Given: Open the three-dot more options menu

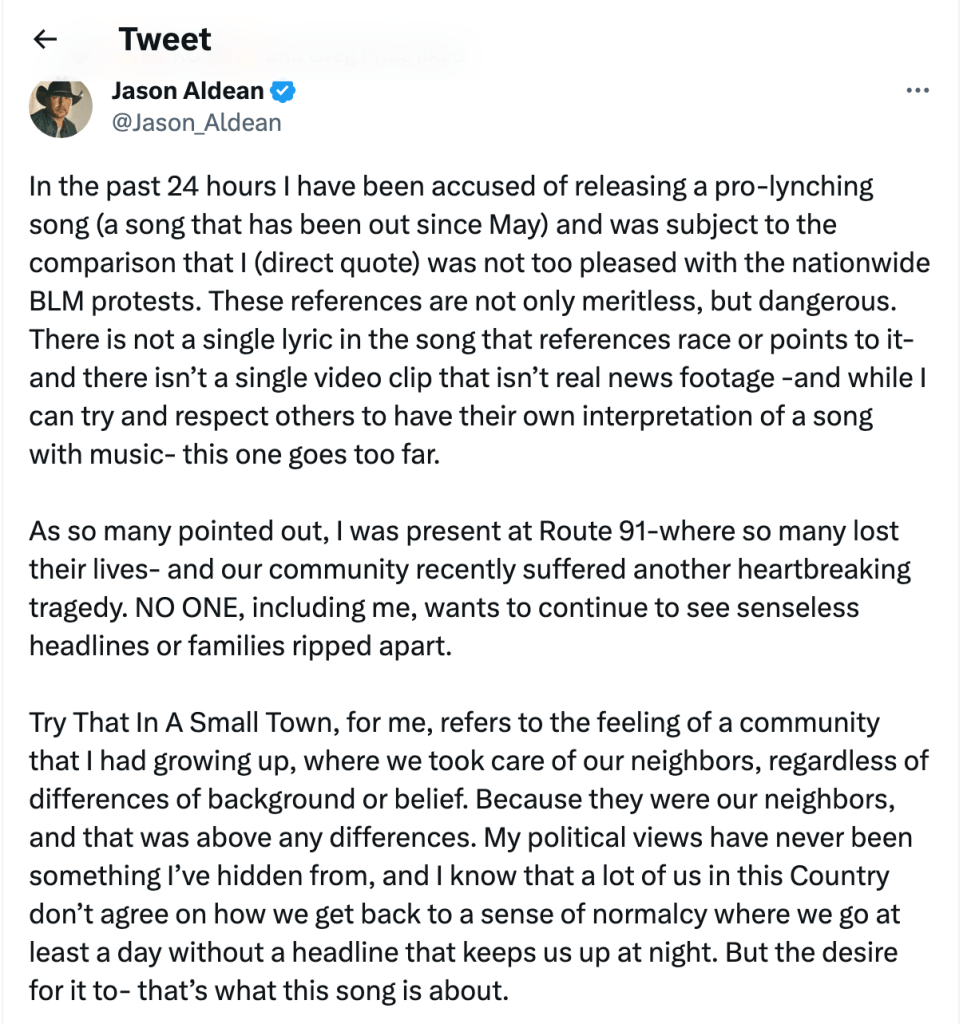Looking at the screenshot, I should pos(916,90).
